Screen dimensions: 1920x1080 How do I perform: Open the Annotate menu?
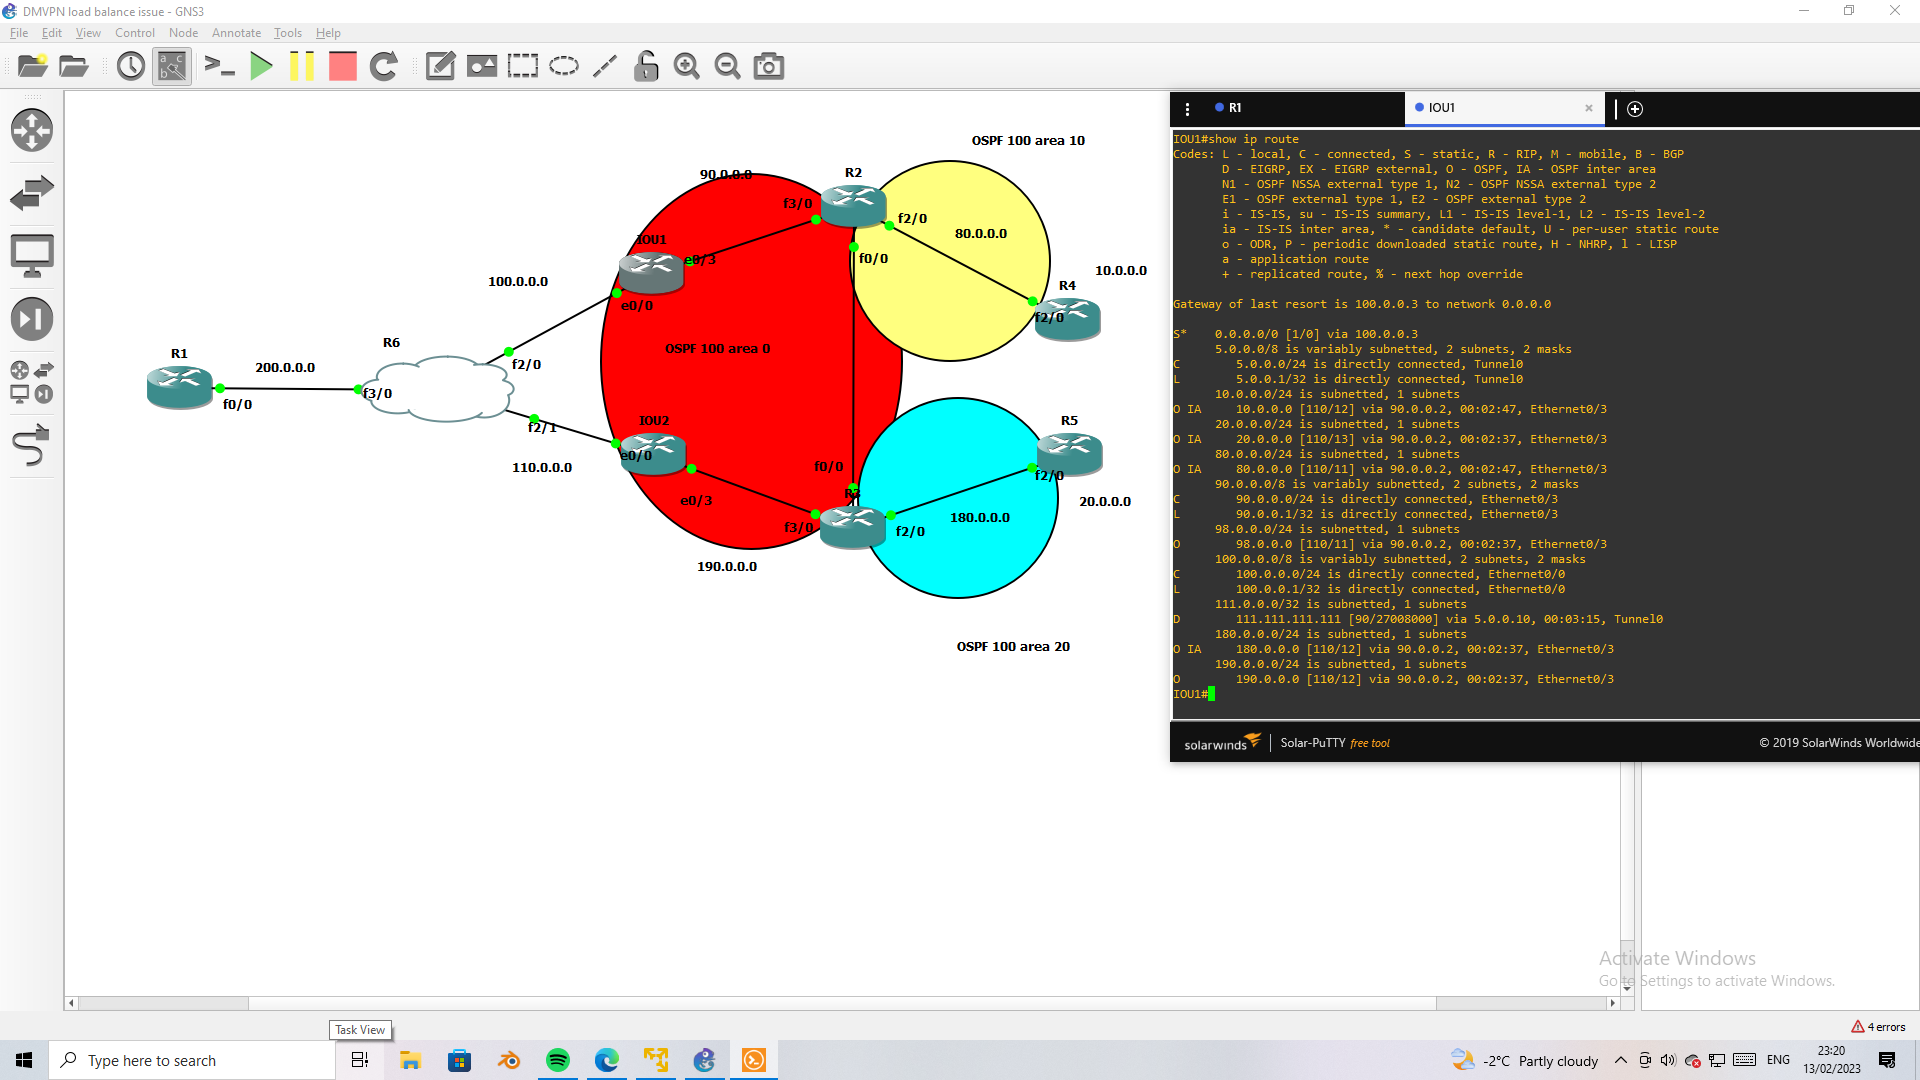[236, 32]
